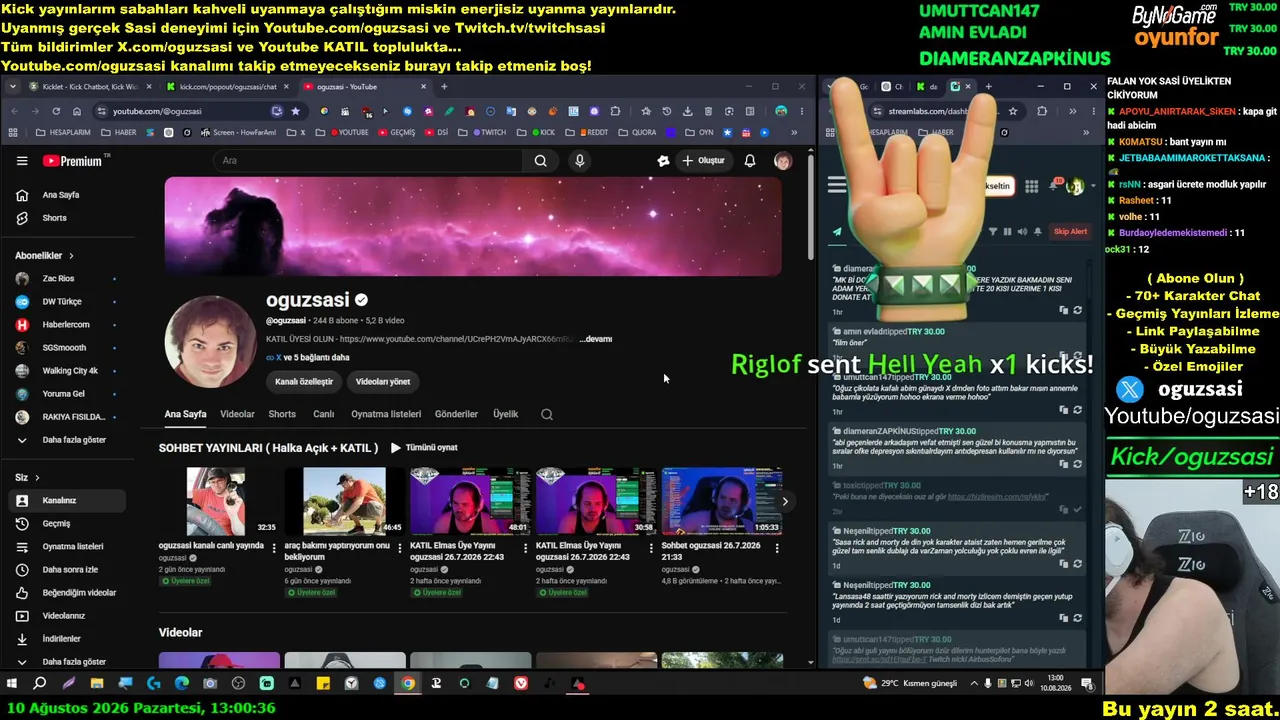Open the Canlı channel tab
This screenshot has width=1280, height=720.
click(324, 414)
